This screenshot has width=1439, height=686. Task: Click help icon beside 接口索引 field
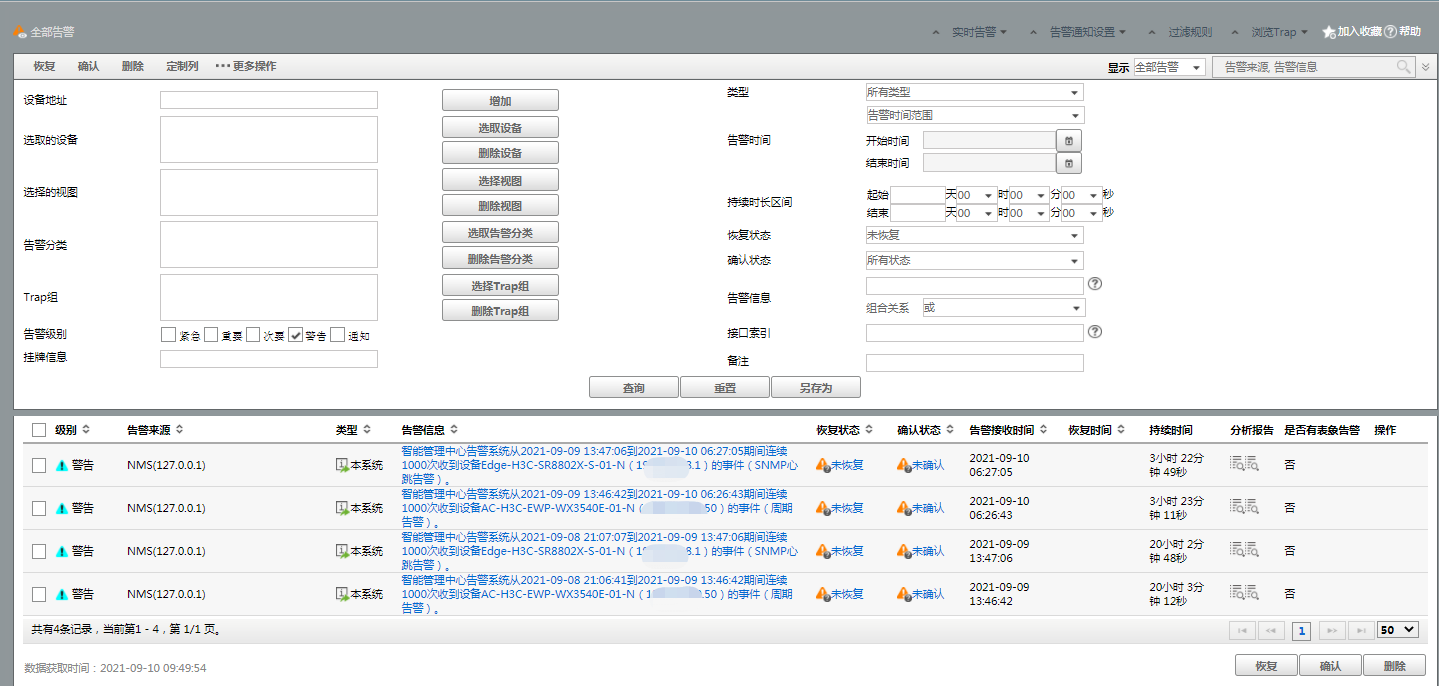pyautogui.click(x=1094, y=332)
